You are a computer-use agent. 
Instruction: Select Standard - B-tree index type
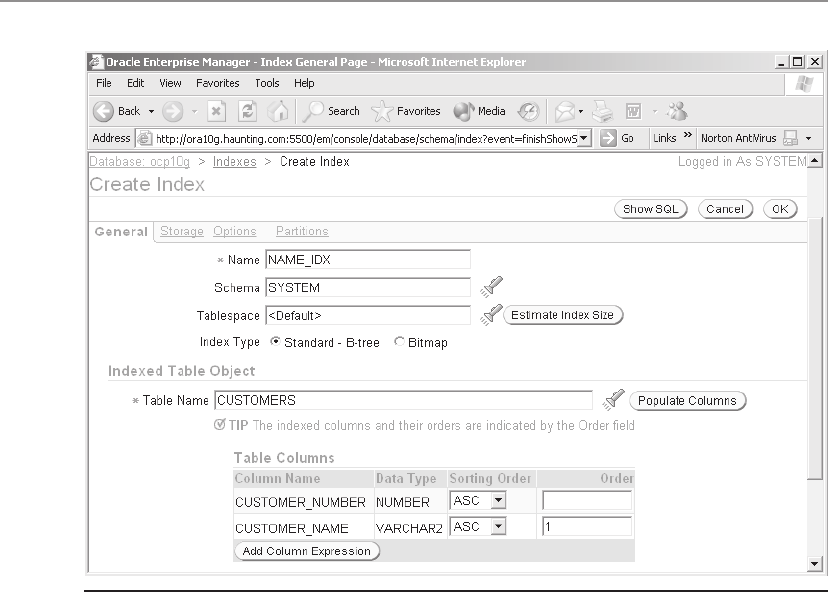pos(275,342)
